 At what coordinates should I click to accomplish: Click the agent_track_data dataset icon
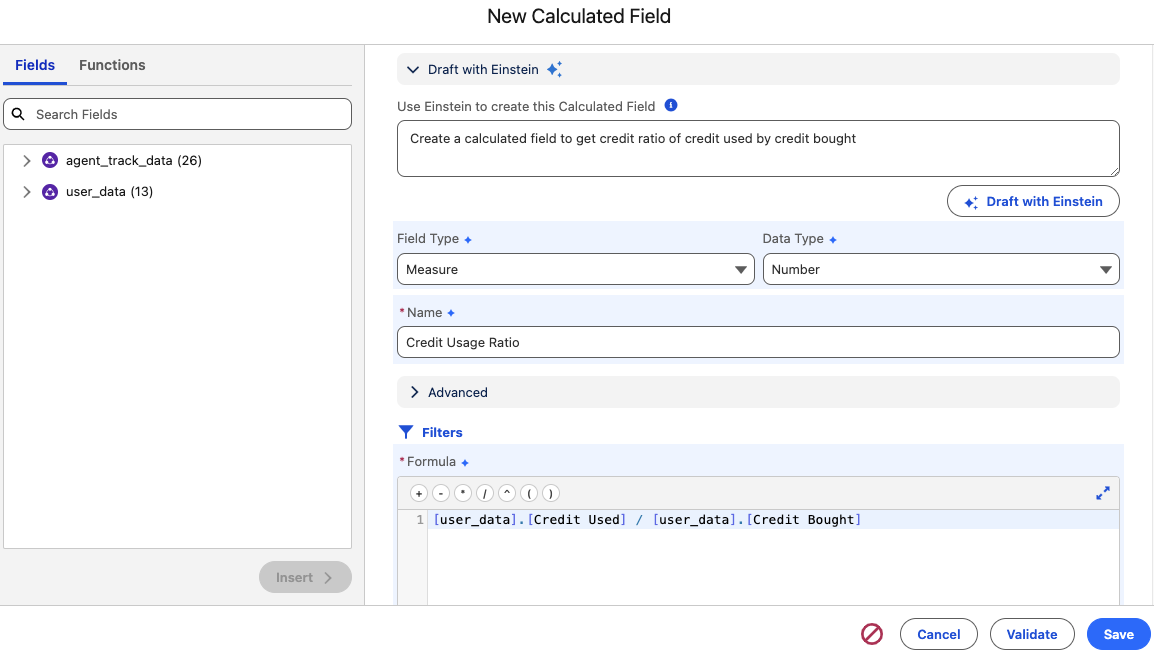coord(50,160)
